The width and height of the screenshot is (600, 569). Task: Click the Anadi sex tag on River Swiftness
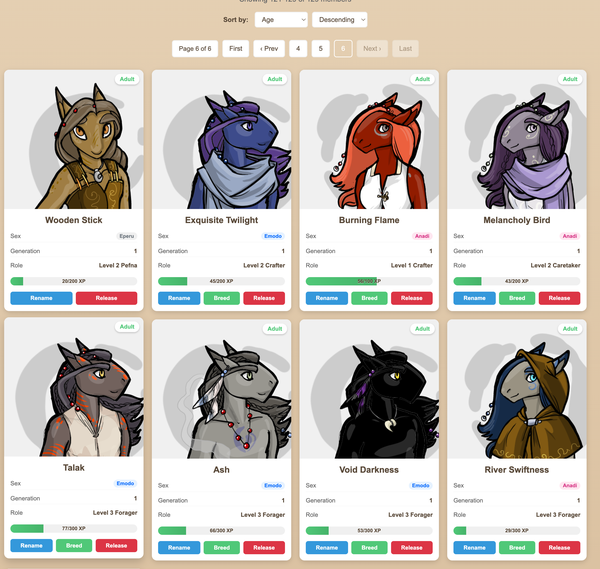[x=570, y=486]
